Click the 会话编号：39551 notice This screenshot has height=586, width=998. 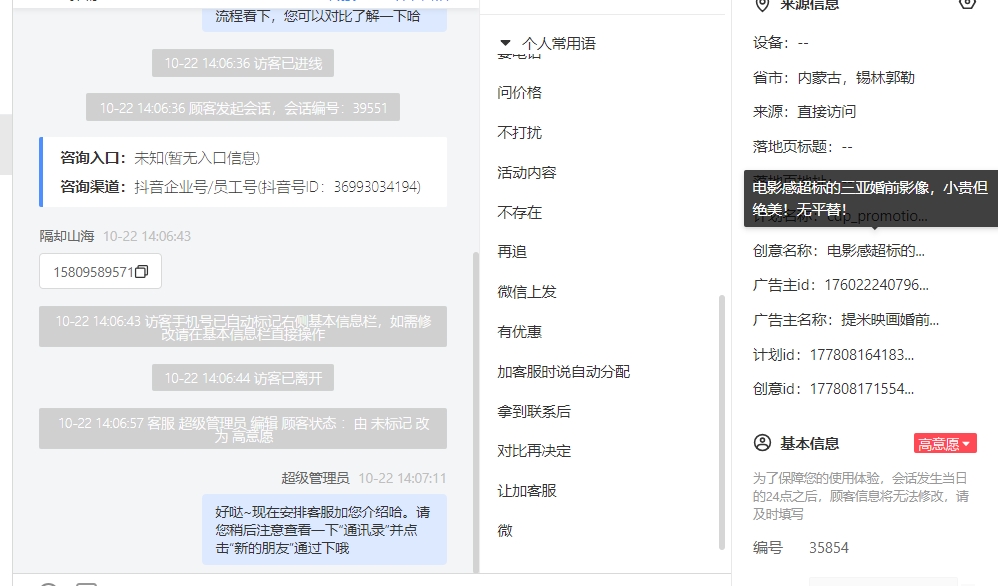pyautogui.click(x=243, y=108)
